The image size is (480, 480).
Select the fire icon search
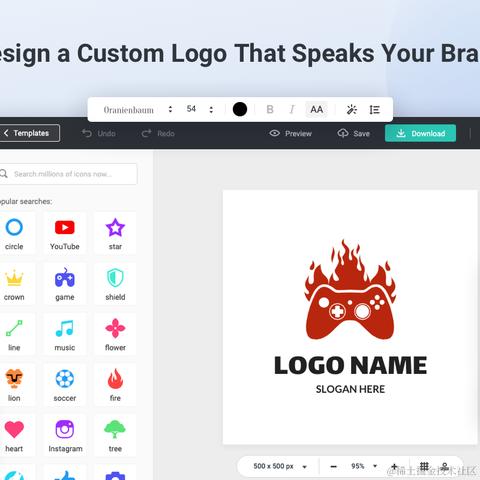click(x=115, y=385)
